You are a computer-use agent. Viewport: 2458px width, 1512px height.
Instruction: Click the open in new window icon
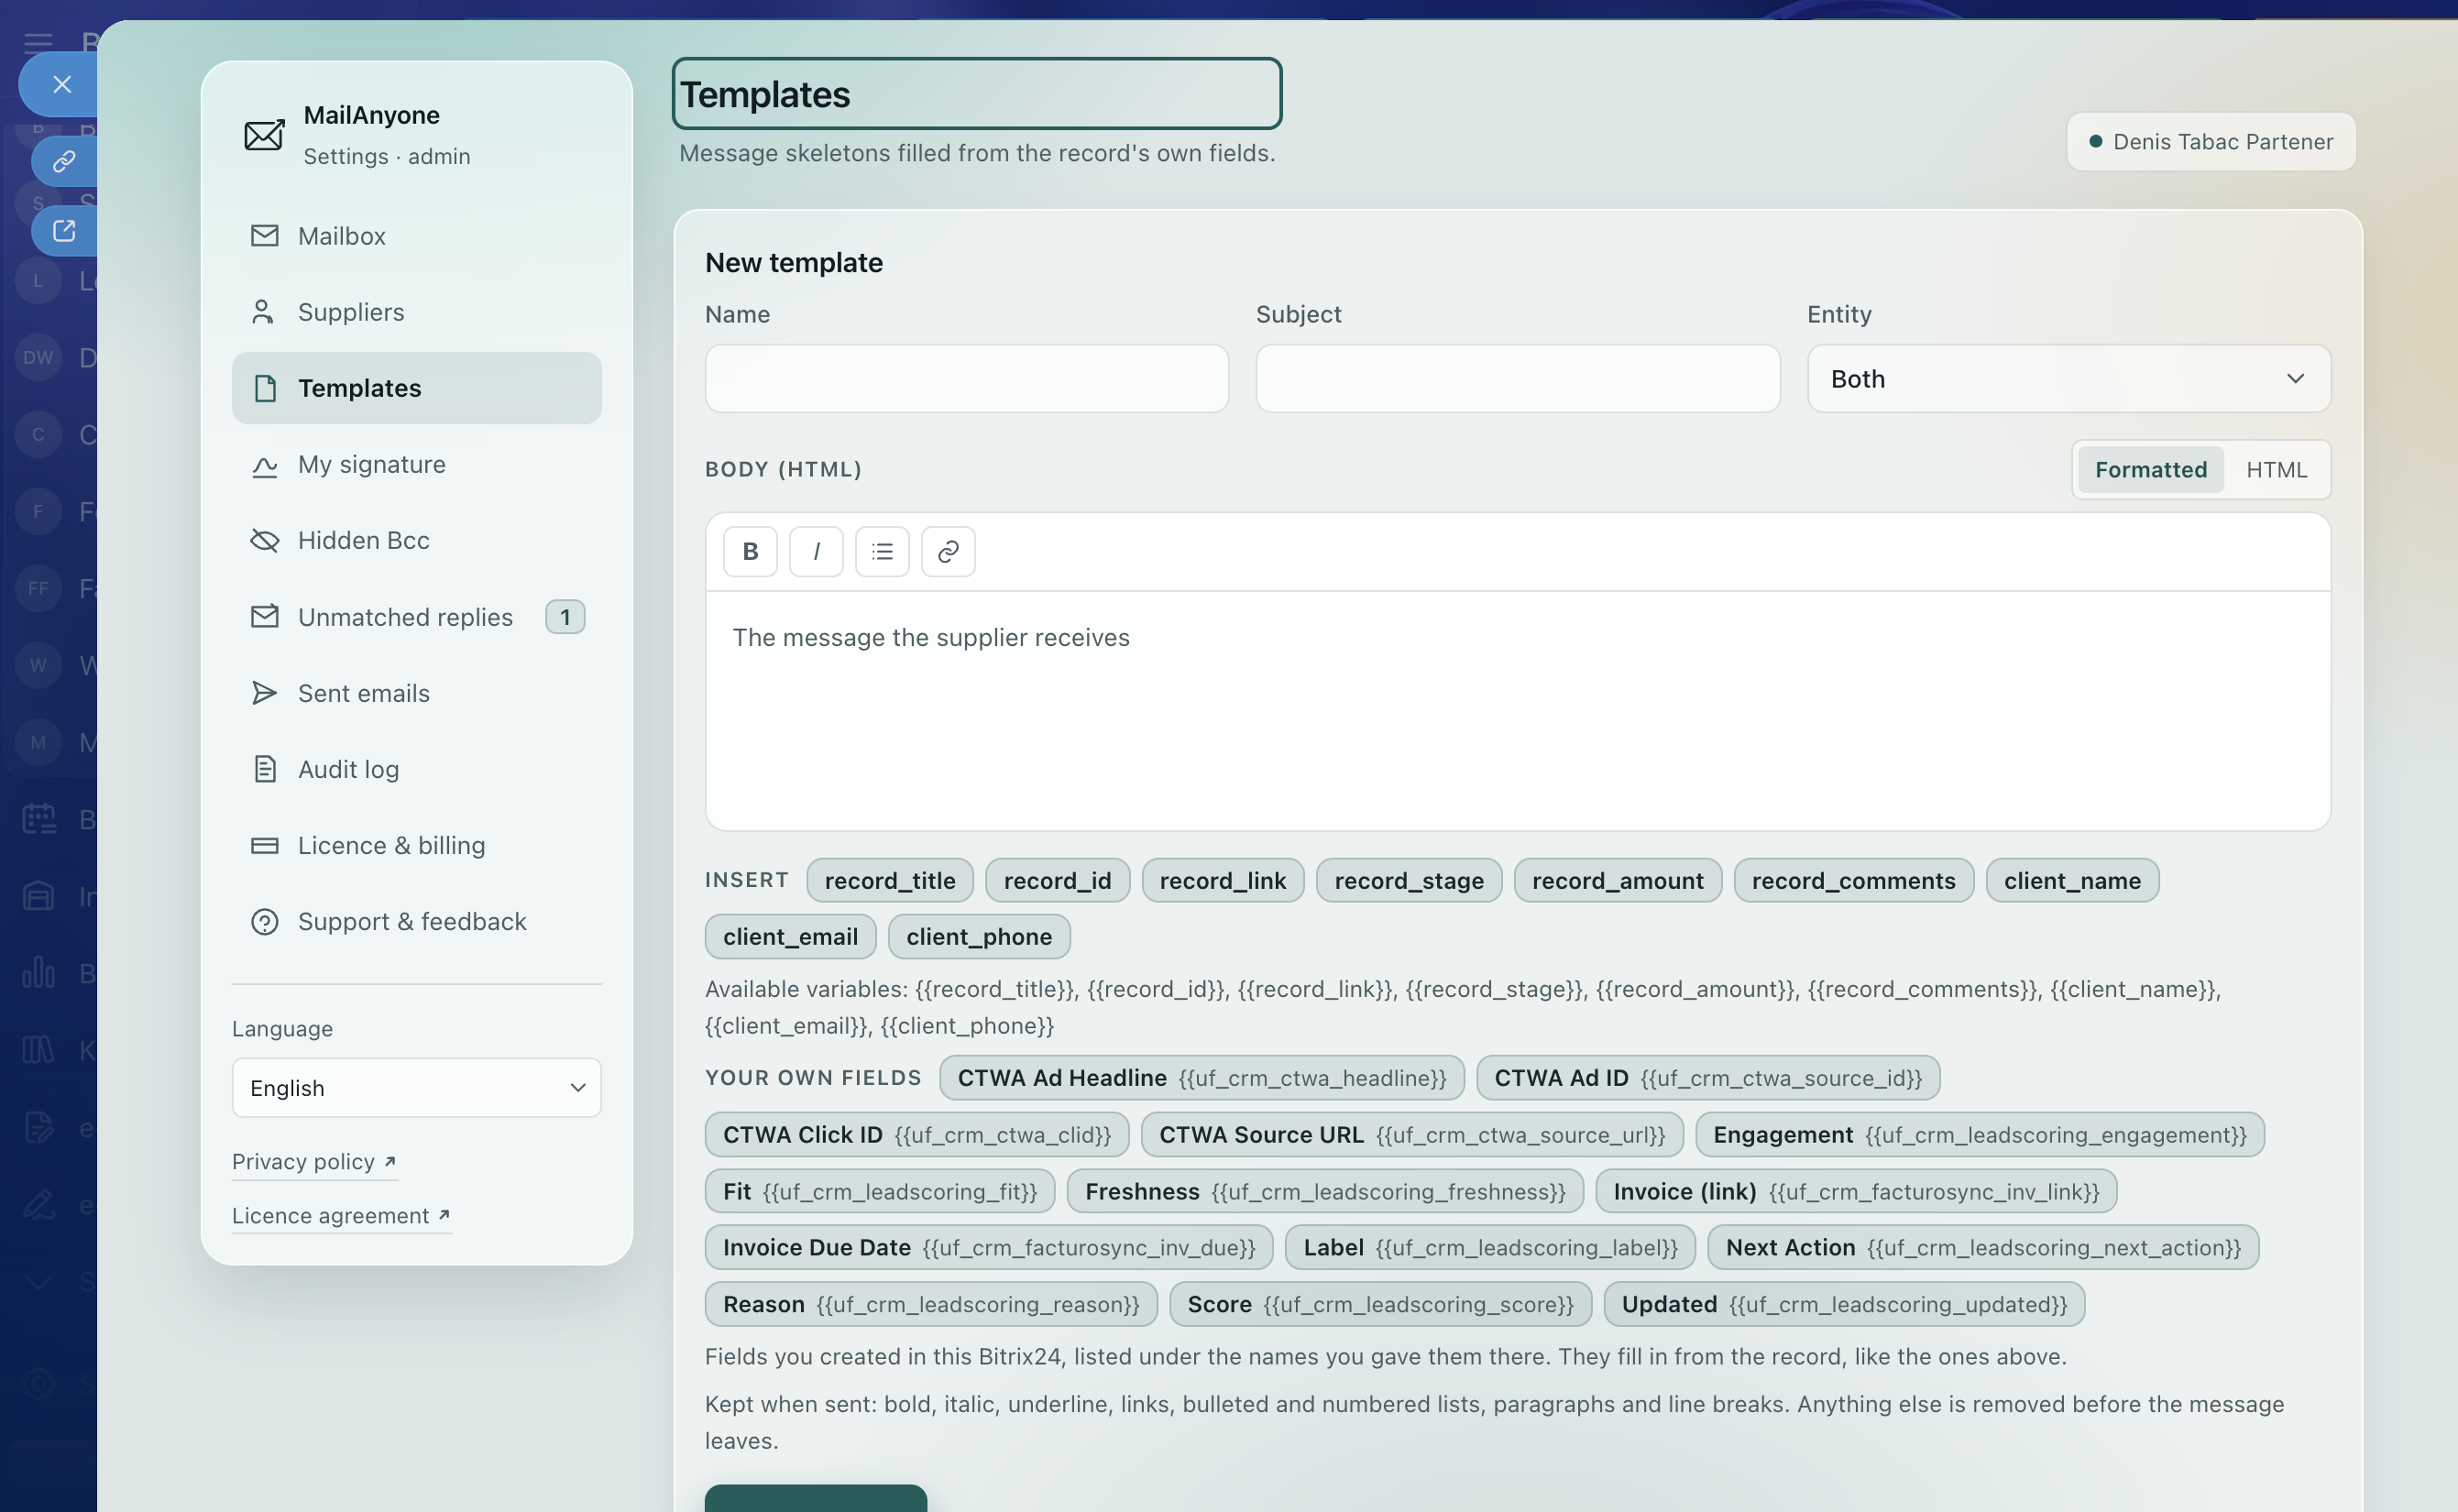pyautogui.click(x=64, y=231)
